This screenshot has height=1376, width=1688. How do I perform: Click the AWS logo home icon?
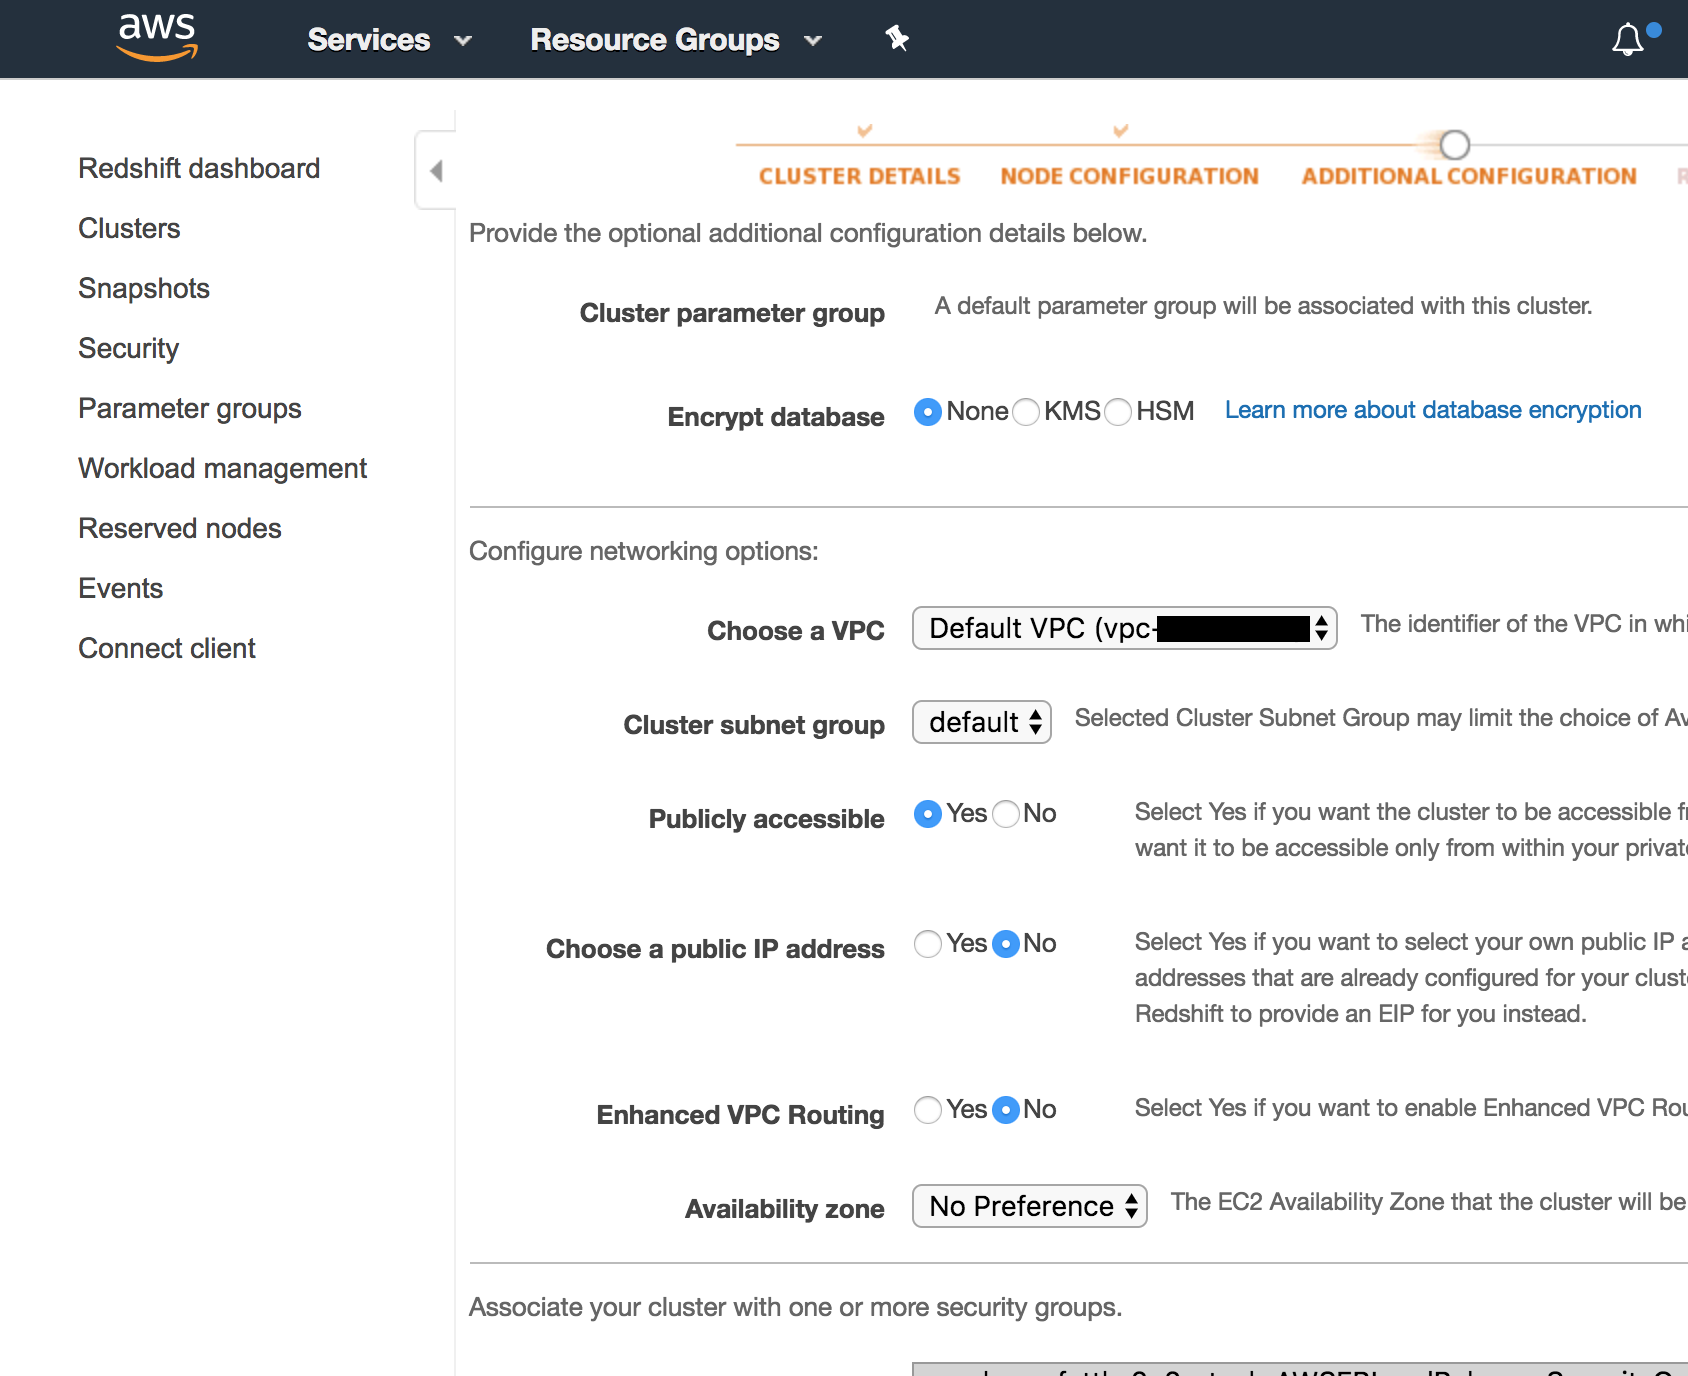tap(157, 38)
